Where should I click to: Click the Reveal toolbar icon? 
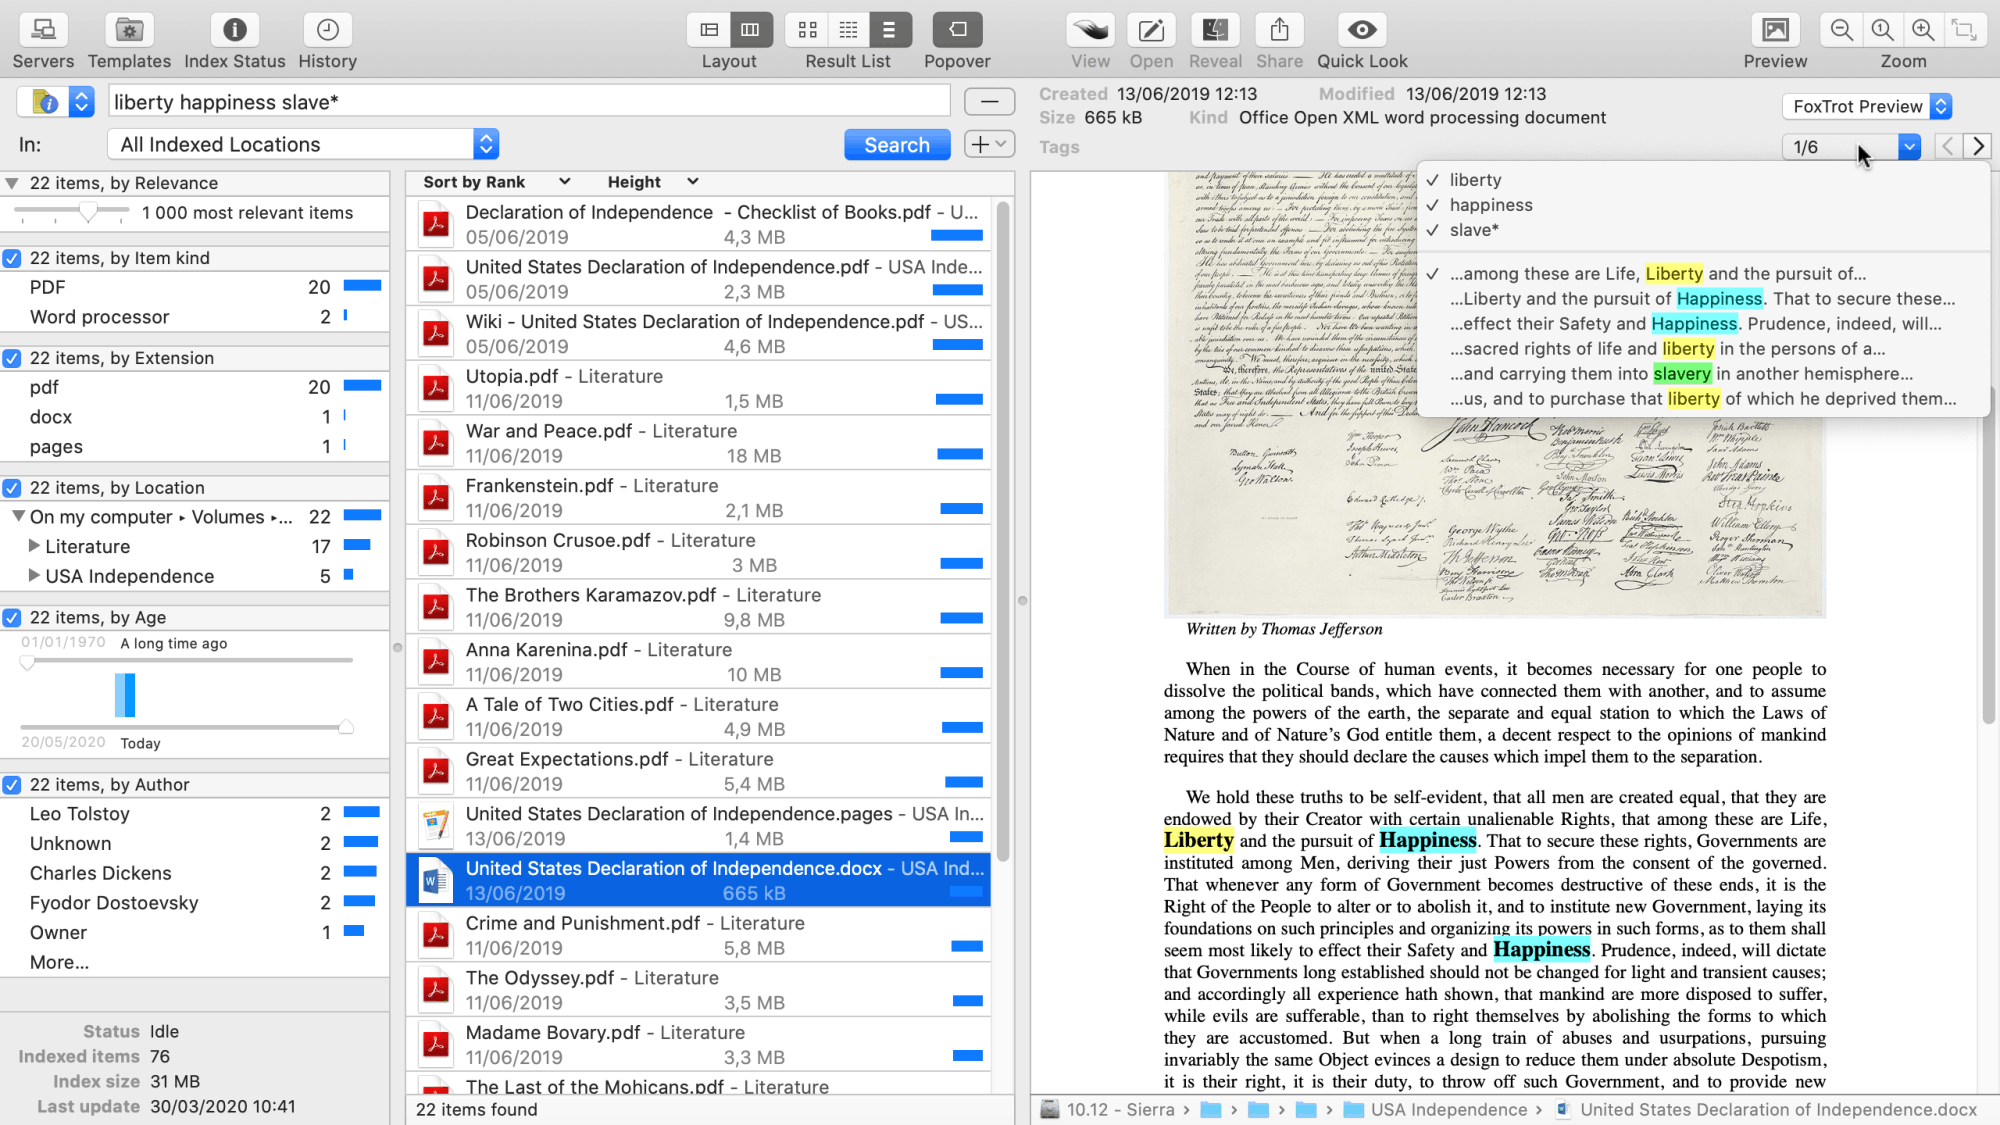coord(1215,30)
